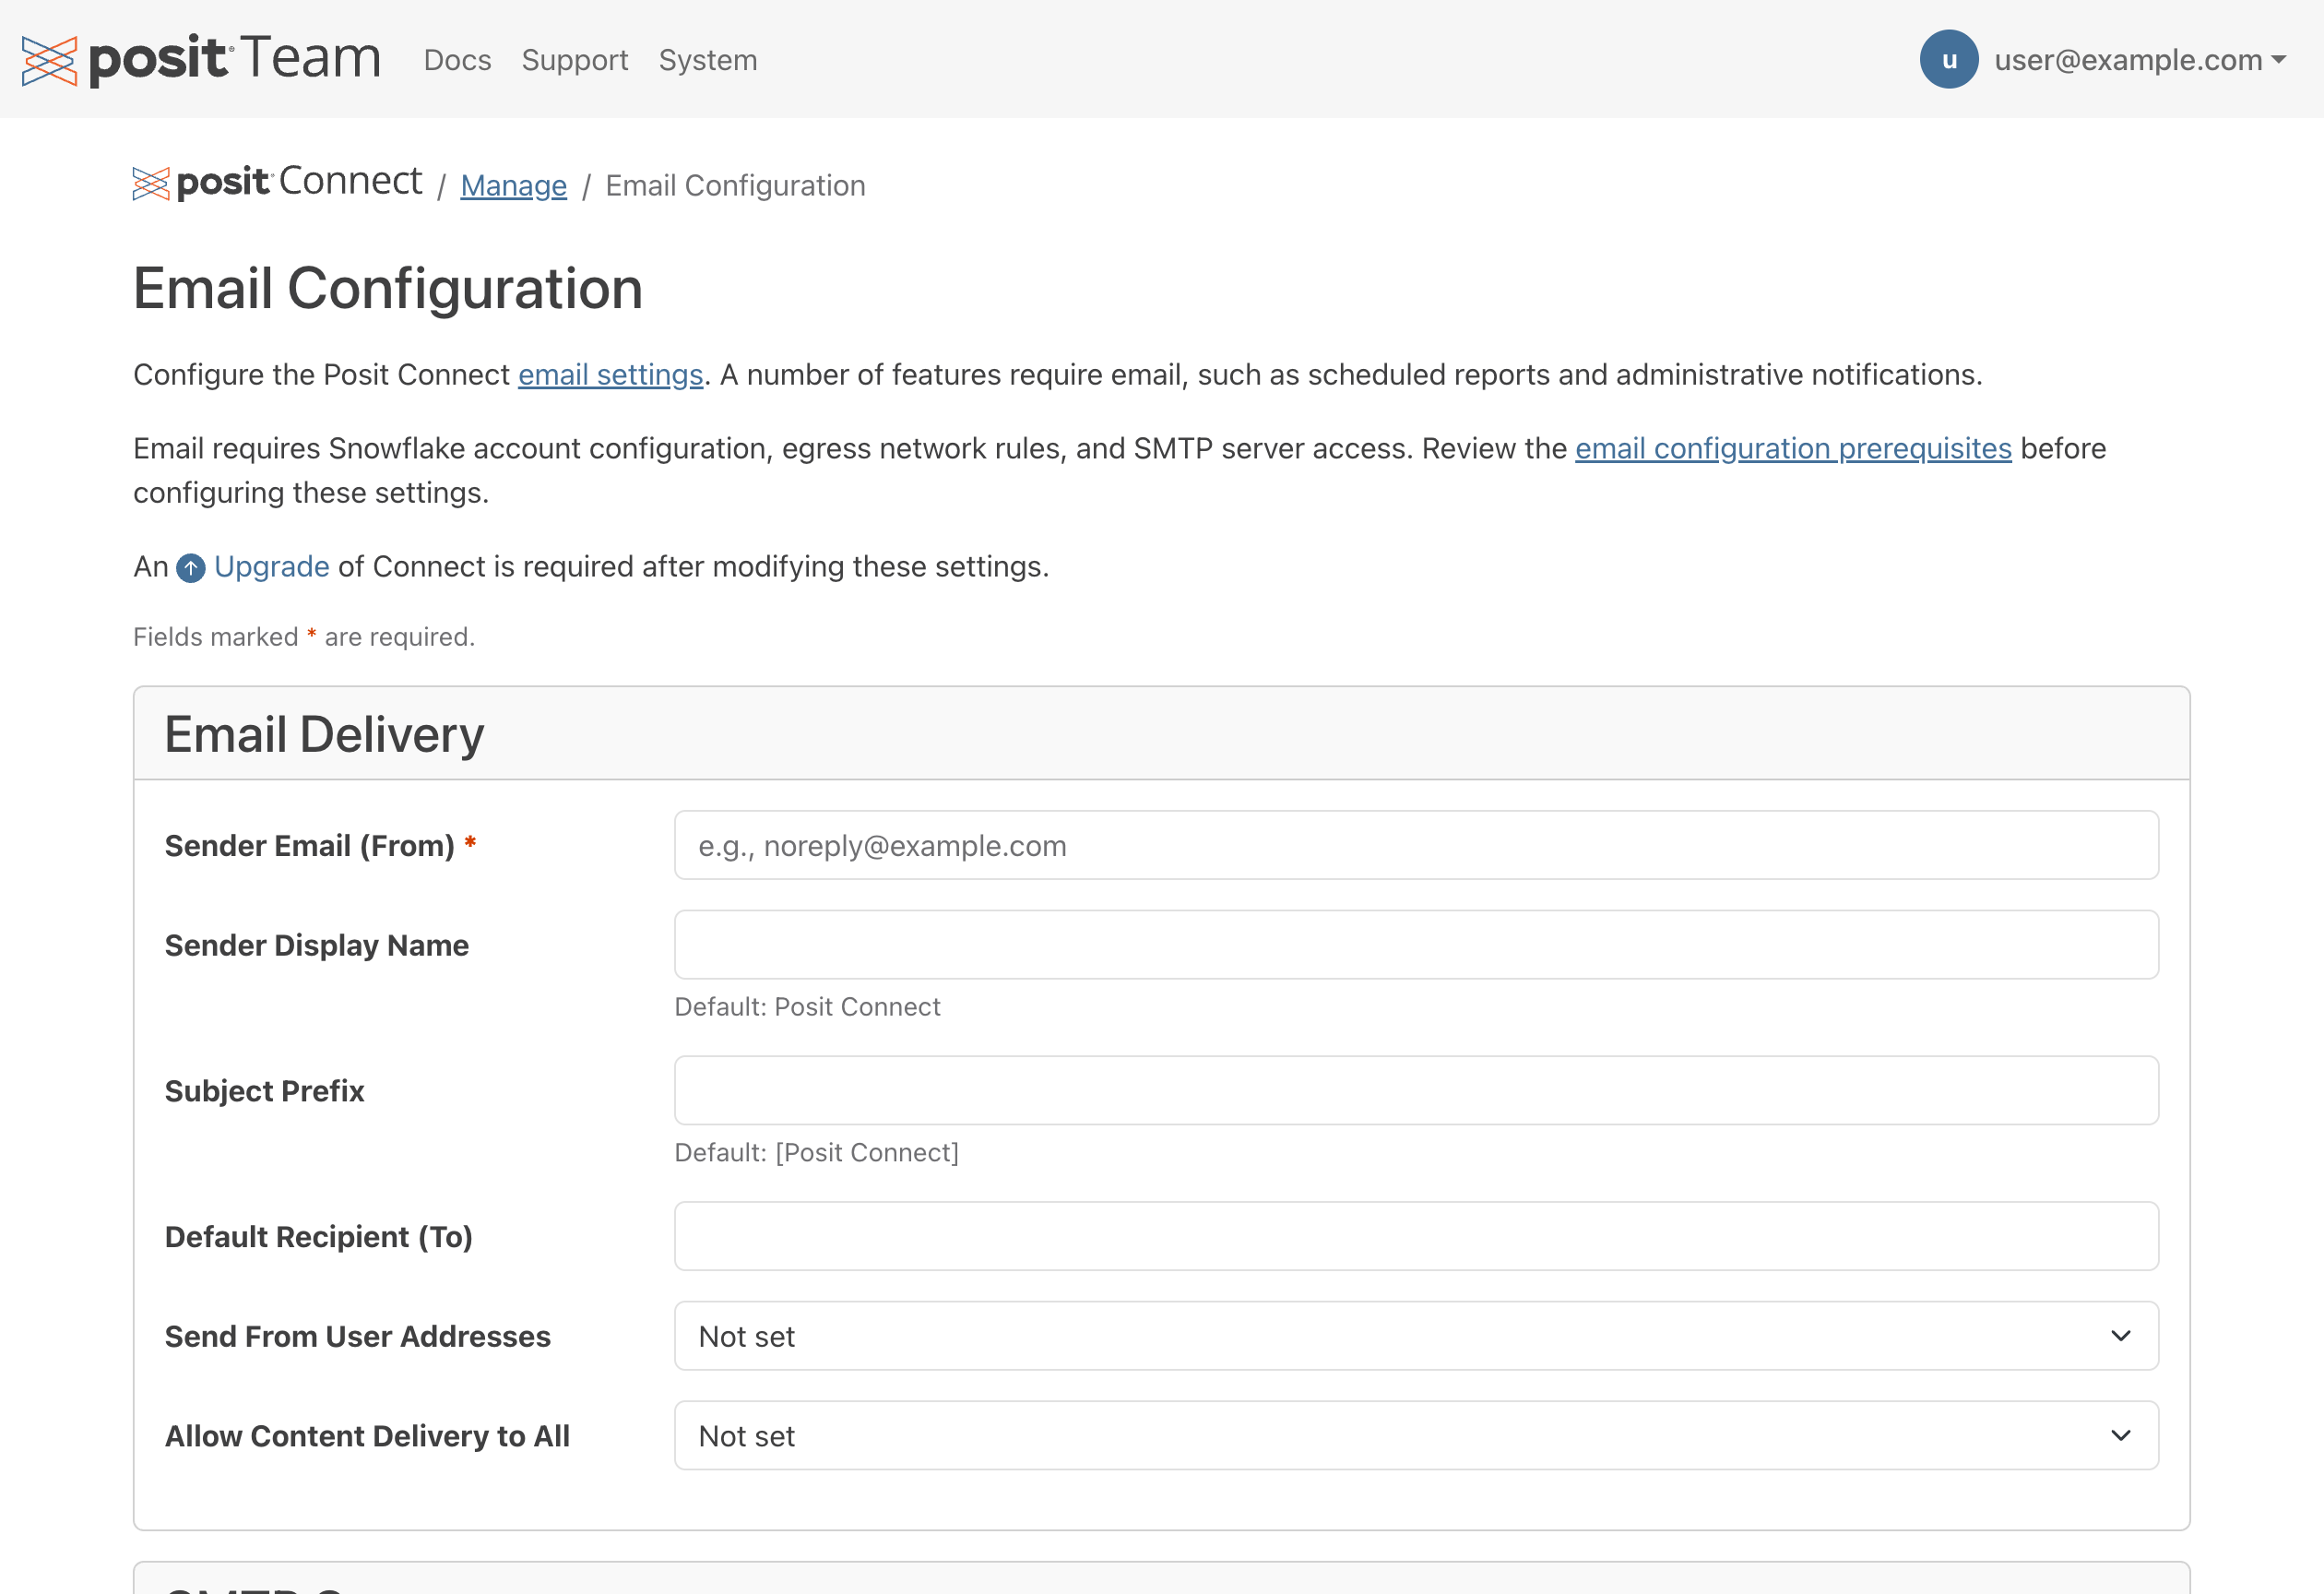Open email configuration prerequisites link
This screenshot has height=1594, width=2324.
point(1792,449)
